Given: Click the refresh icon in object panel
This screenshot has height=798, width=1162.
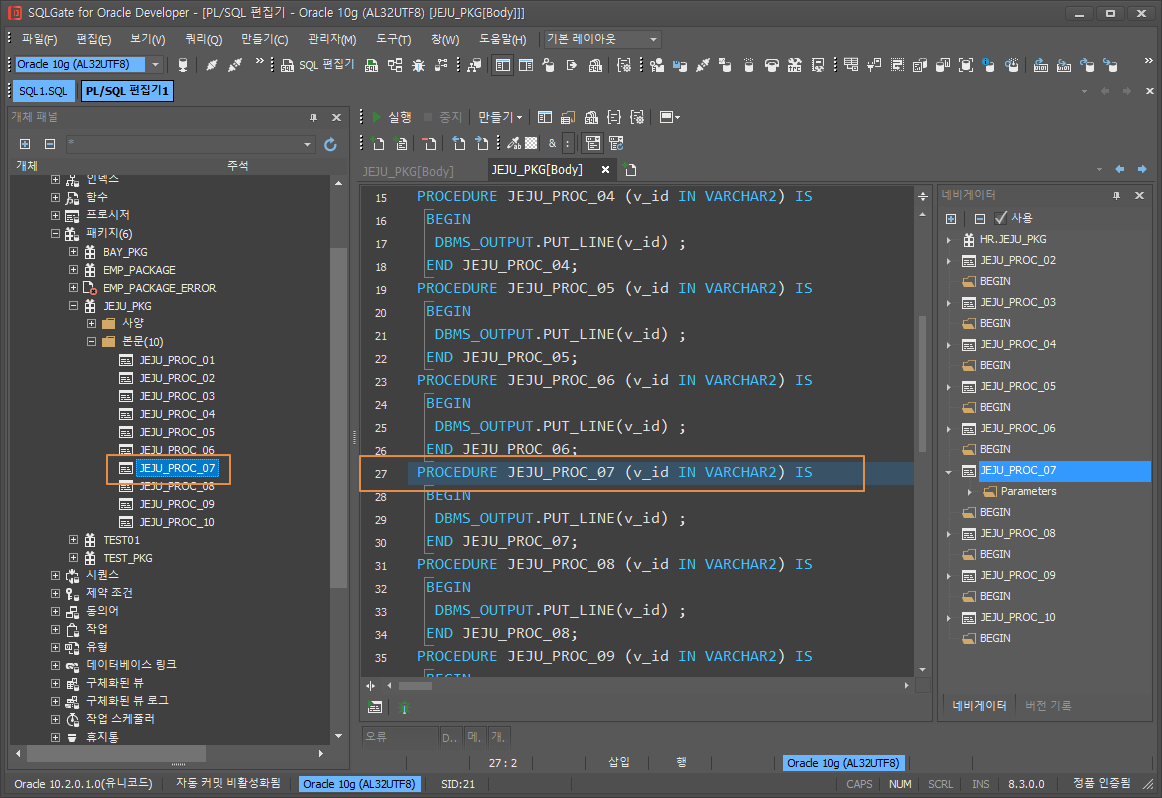Looking at the screenshot, I should point(331,144).
